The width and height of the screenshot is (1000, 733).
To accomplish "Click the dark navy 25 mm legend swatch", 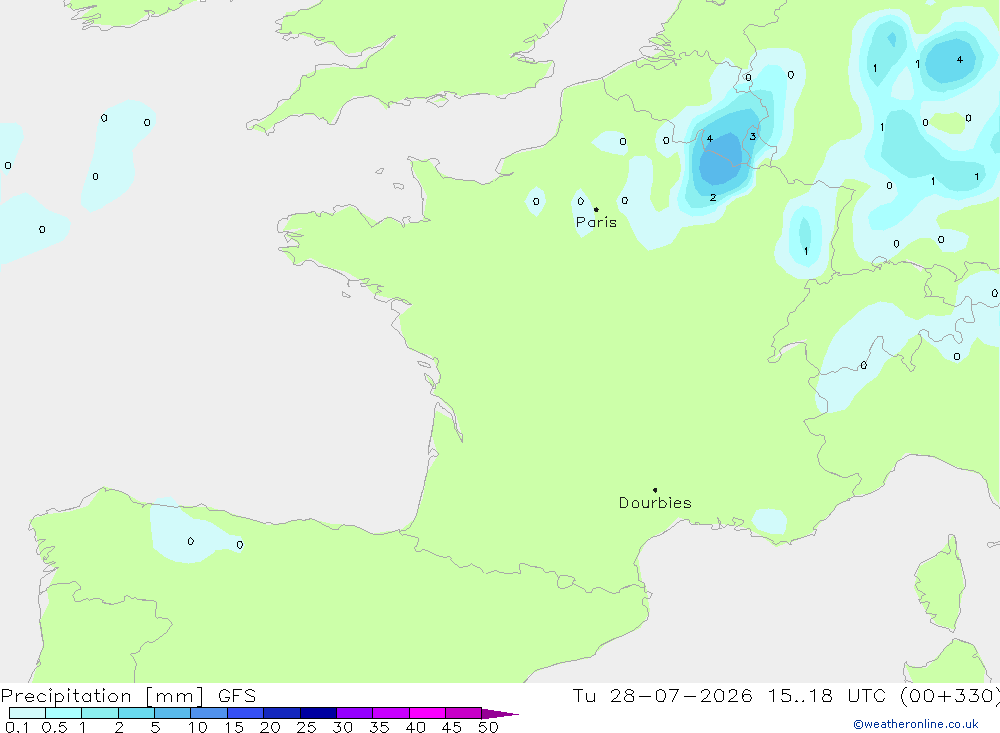I will coord(318,713).
